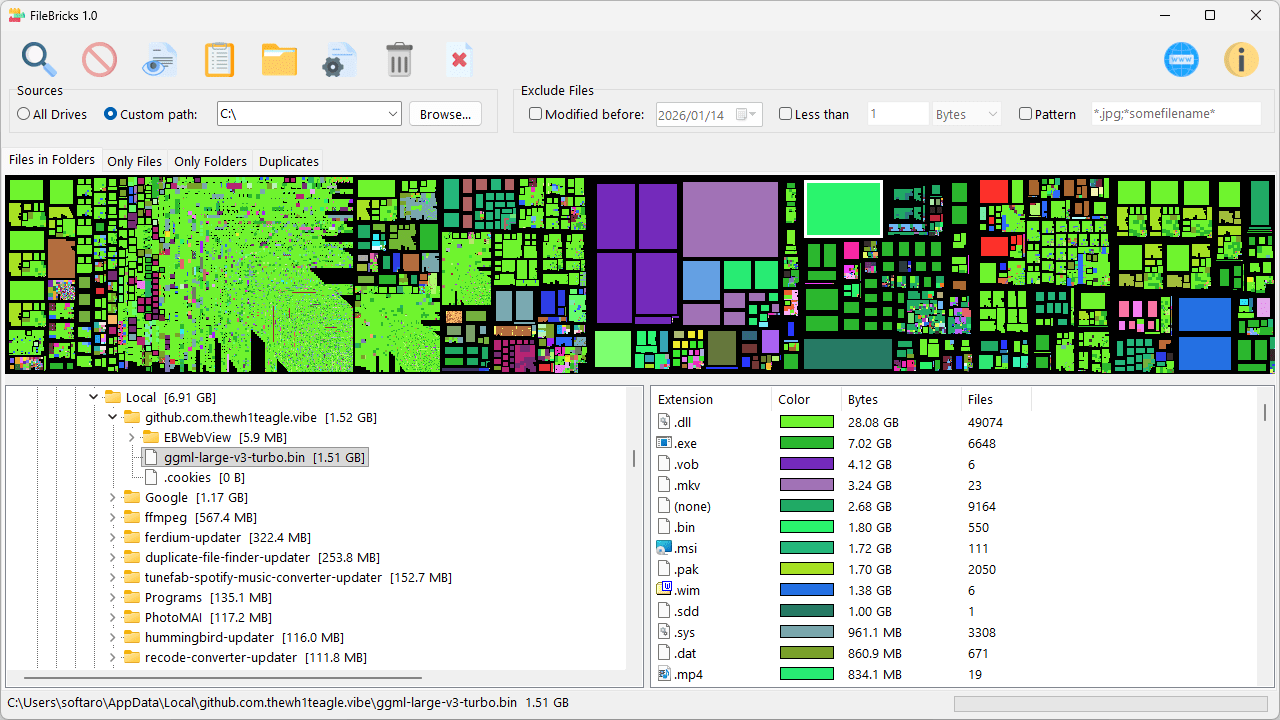Image resolution: width=1280 pixels, height=720 pixels.
Task: Sort by the Files column header
Action: (997, 399)
